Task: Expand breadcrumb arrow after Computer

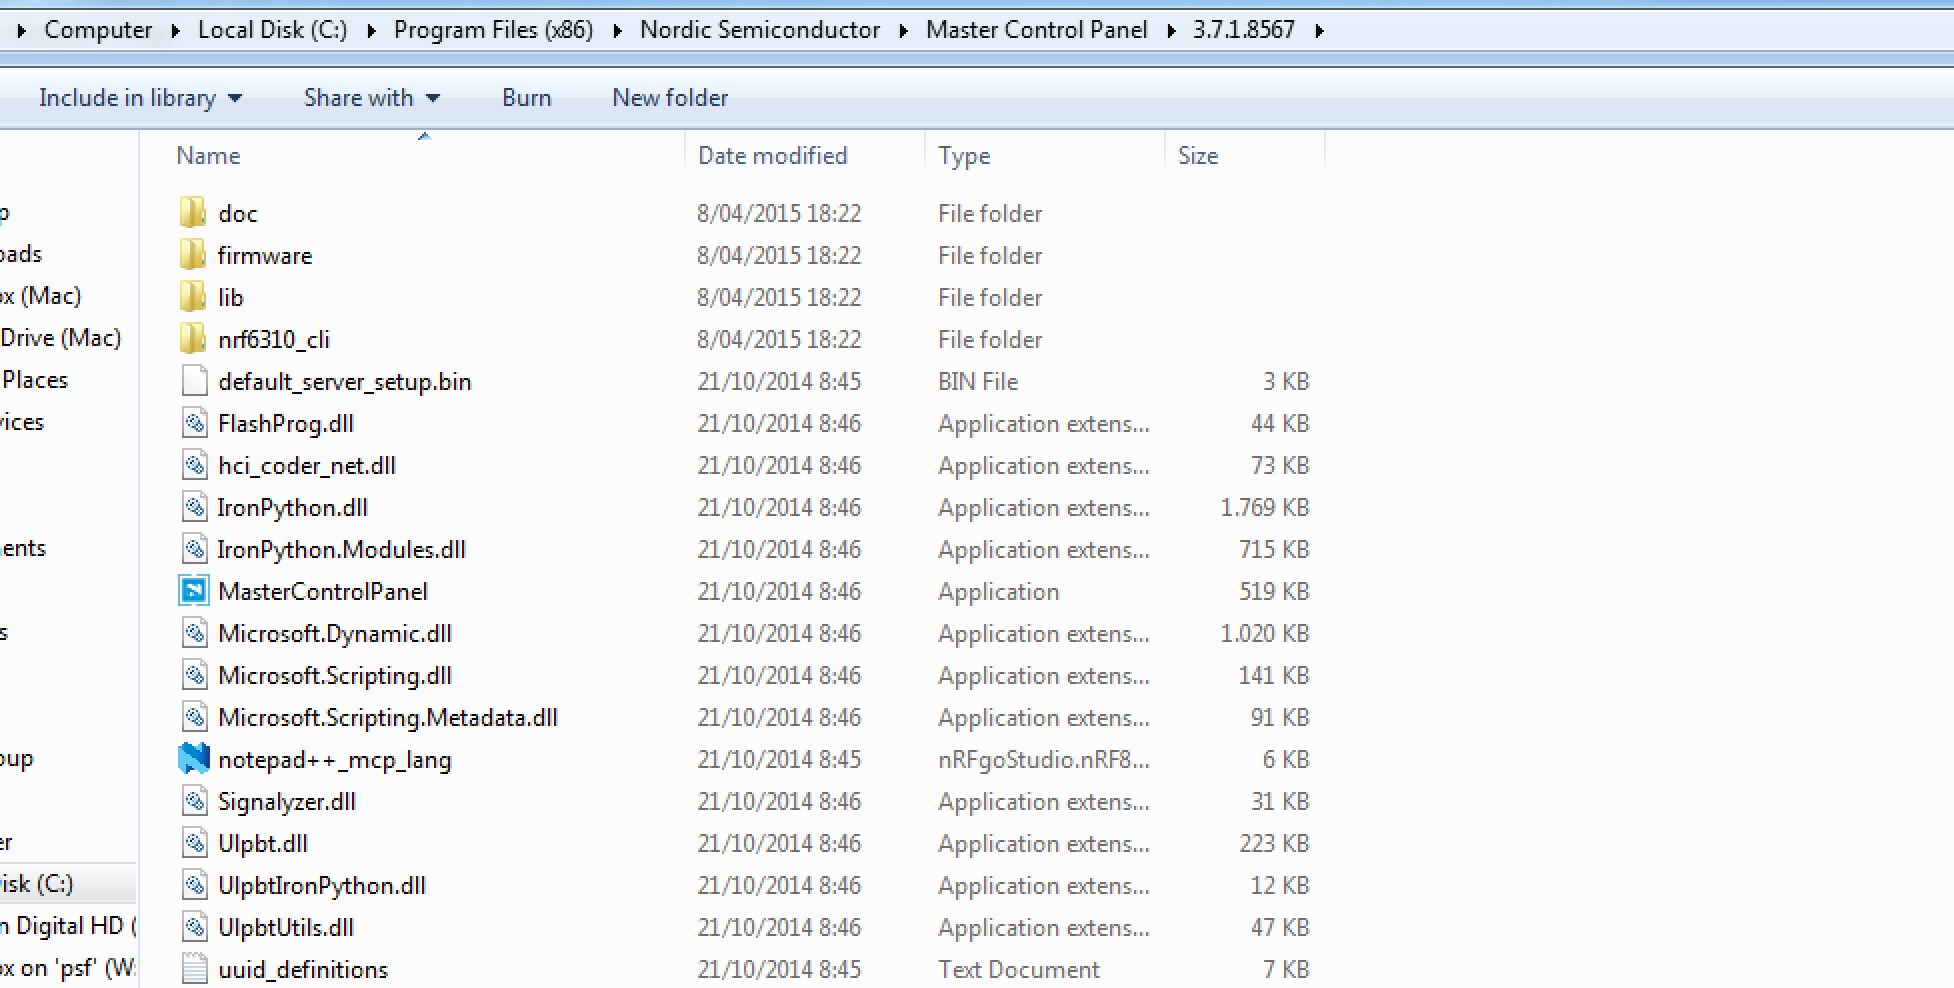Action: point(176,31)
